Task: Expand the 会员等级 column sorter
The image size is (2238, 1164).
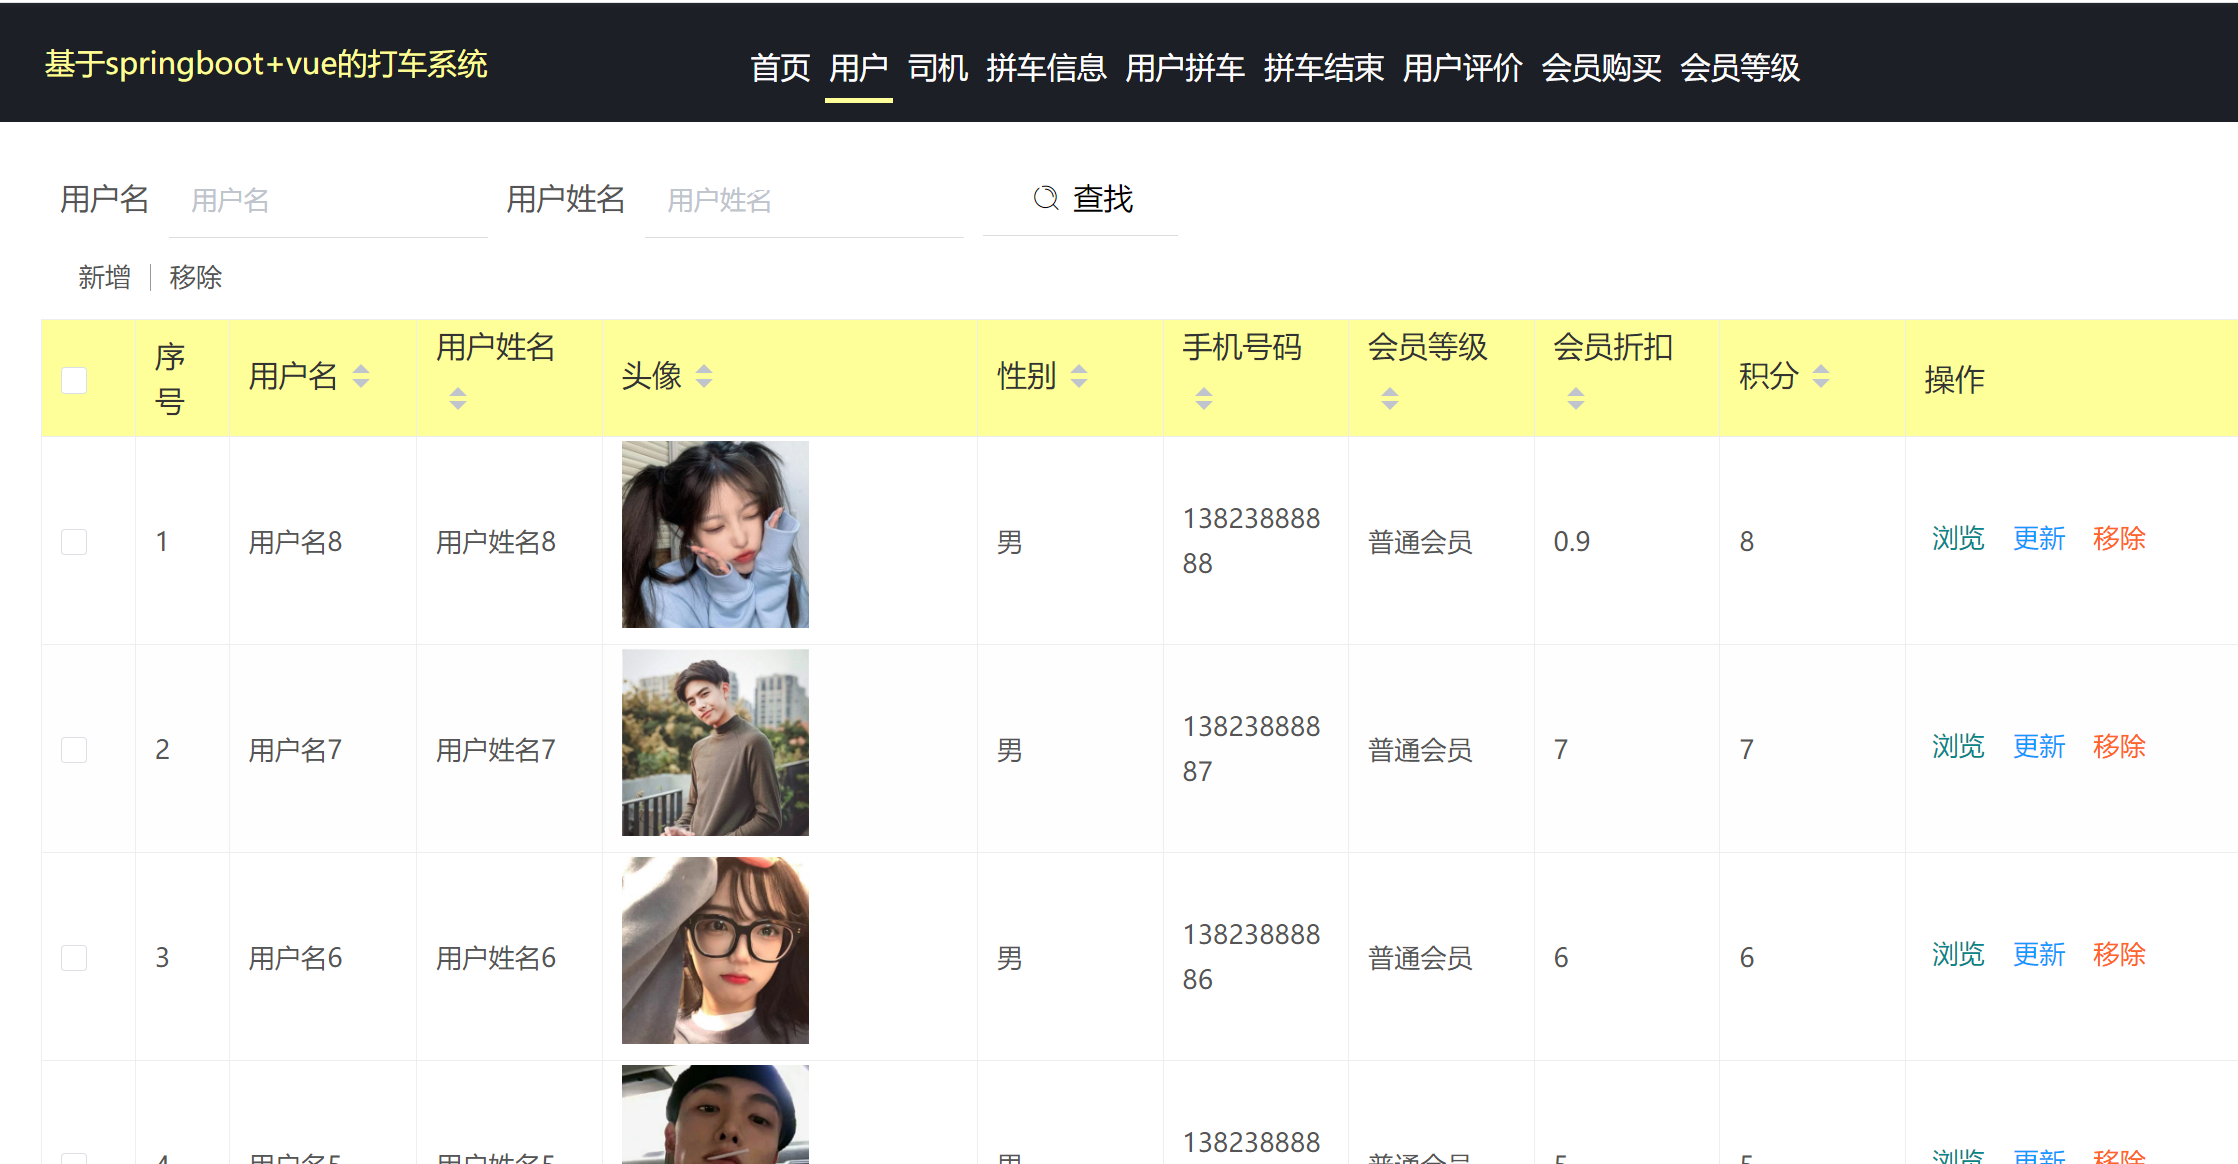Action: tap(1390, 398)
